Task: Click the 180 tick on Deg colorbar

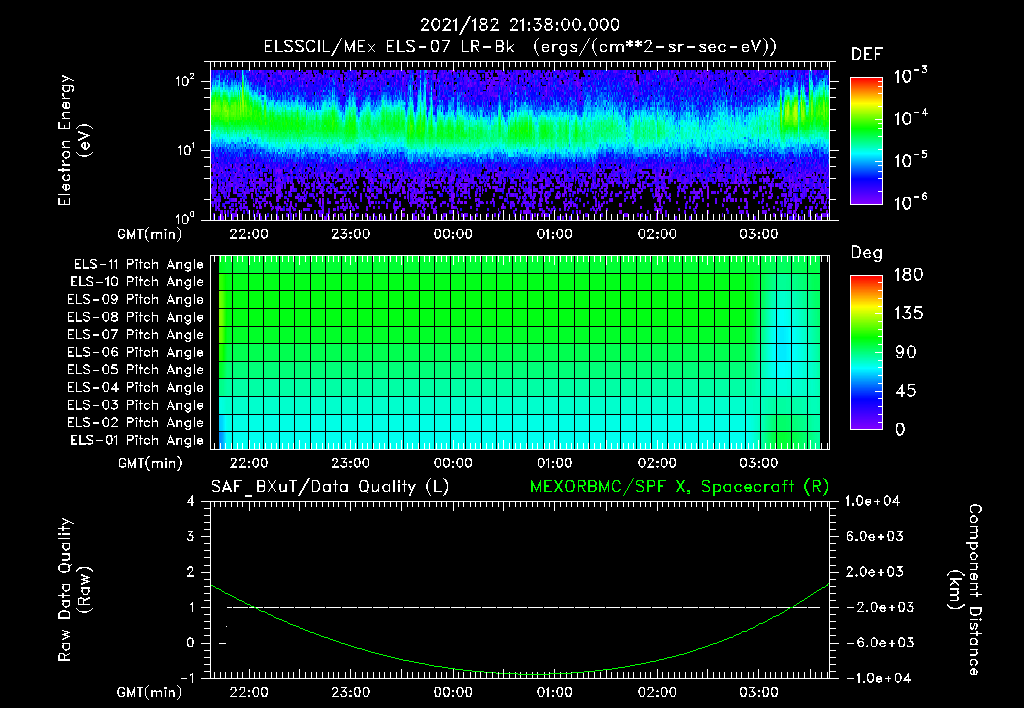Action: 908,275
